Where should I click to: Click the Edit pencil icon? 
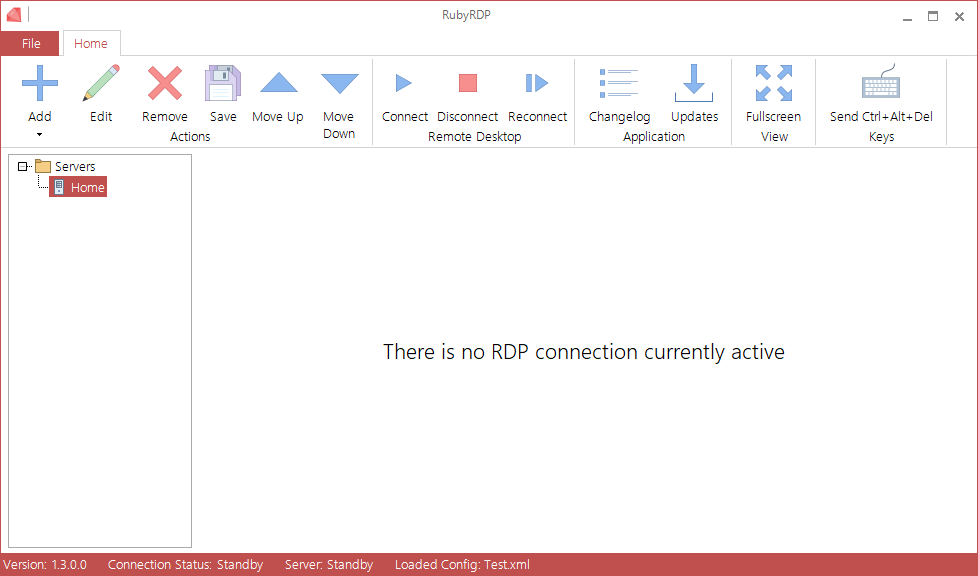(x=101, y=83)
